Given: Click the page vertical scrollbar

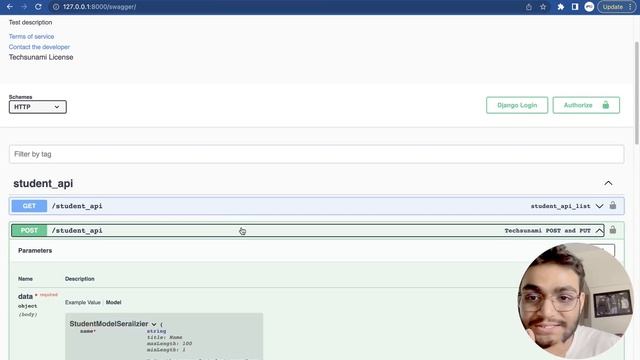Looking at the screenshot, I should click(637, 92).
